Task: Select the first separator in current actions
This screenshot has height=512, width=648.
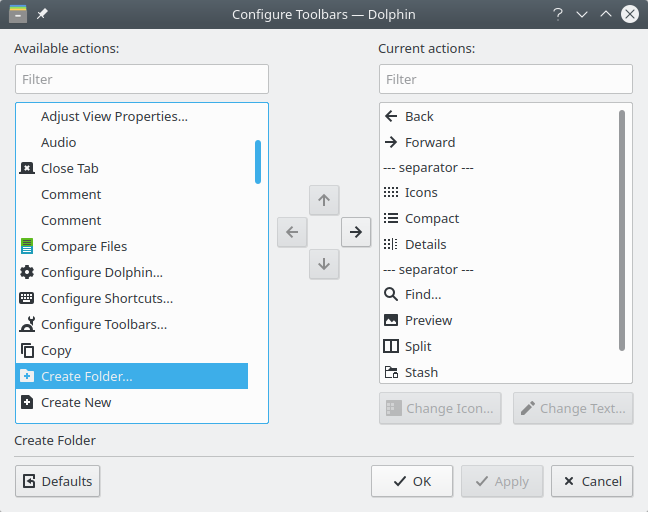Action: (x=428, y=167)
